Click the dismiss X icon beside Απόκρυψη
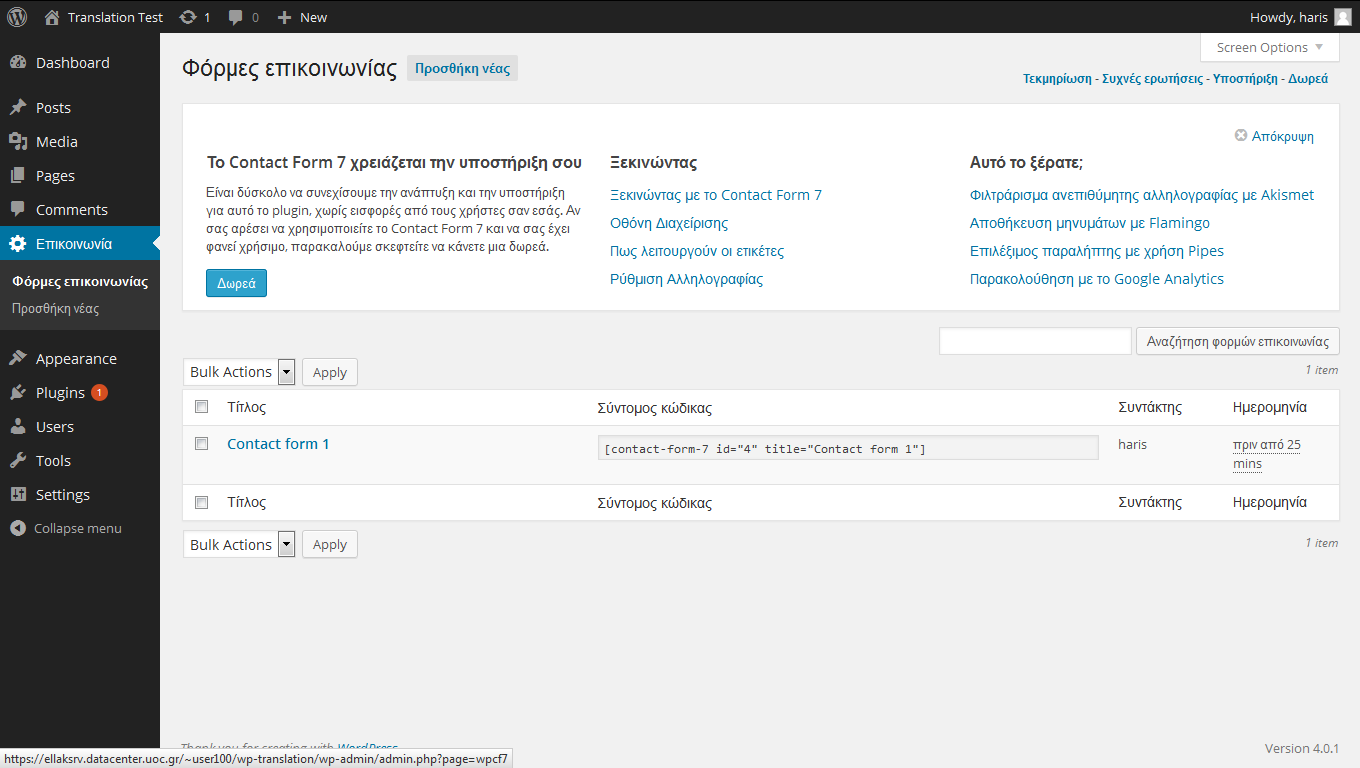The height and width of the screenshot is (768, 1360). point(1241,135)
